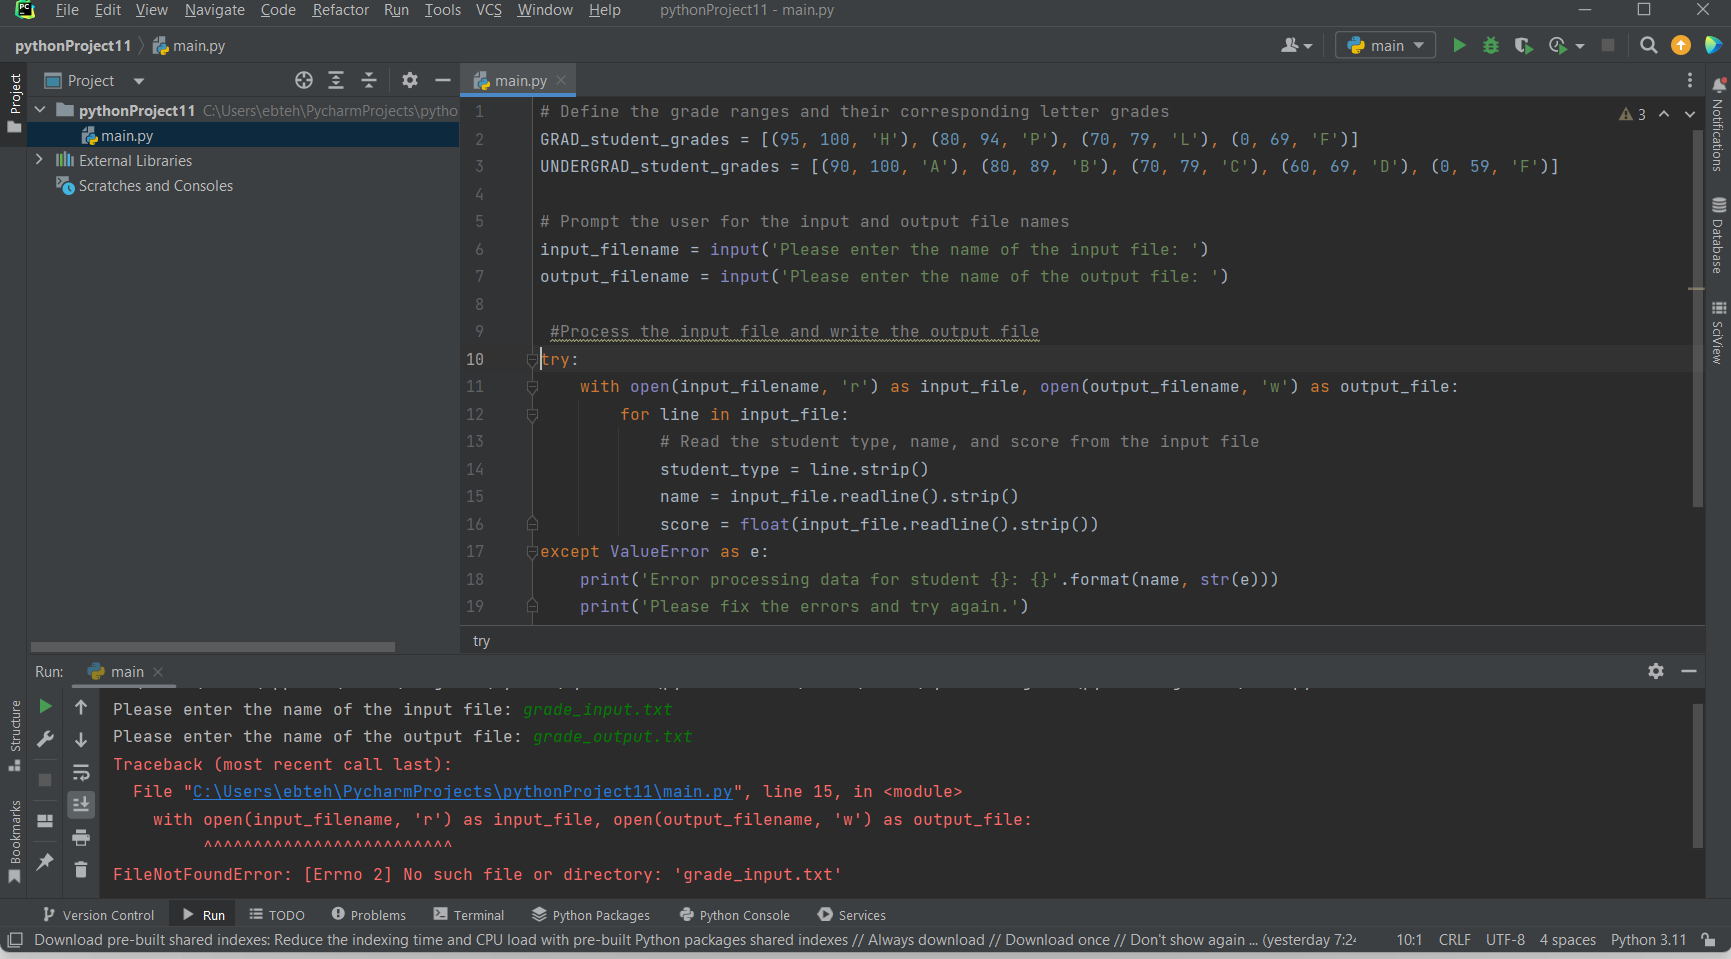Rerun main in the Run panel

tap(45, 707)
